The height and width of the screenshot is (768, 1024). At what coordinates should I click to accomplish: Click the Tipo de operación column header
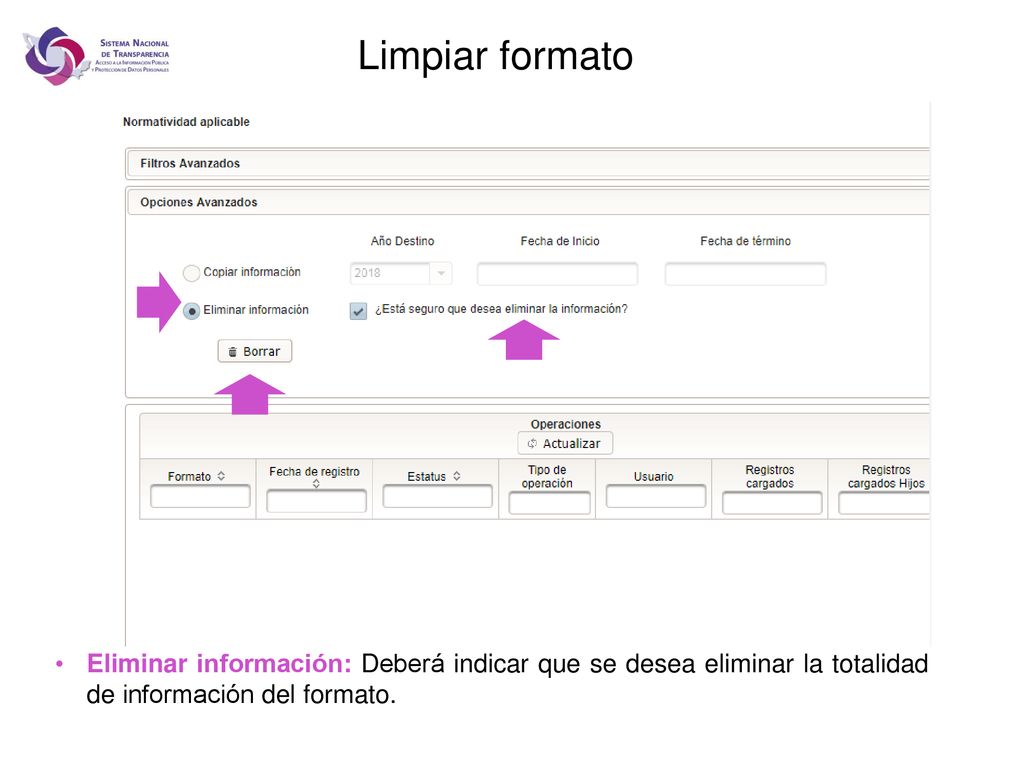pyautogui.click(x=547, y=477)
